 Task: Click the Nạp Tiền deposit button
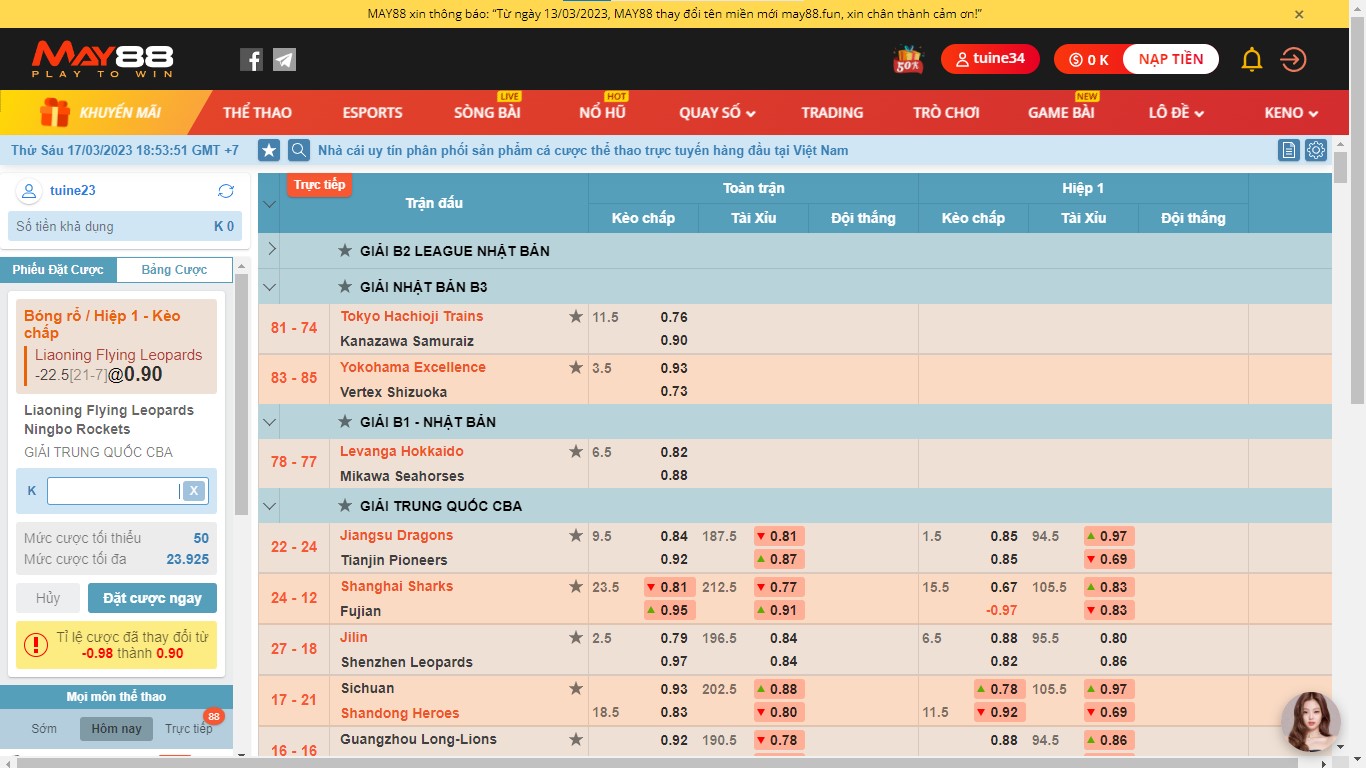click(1170, 60)
